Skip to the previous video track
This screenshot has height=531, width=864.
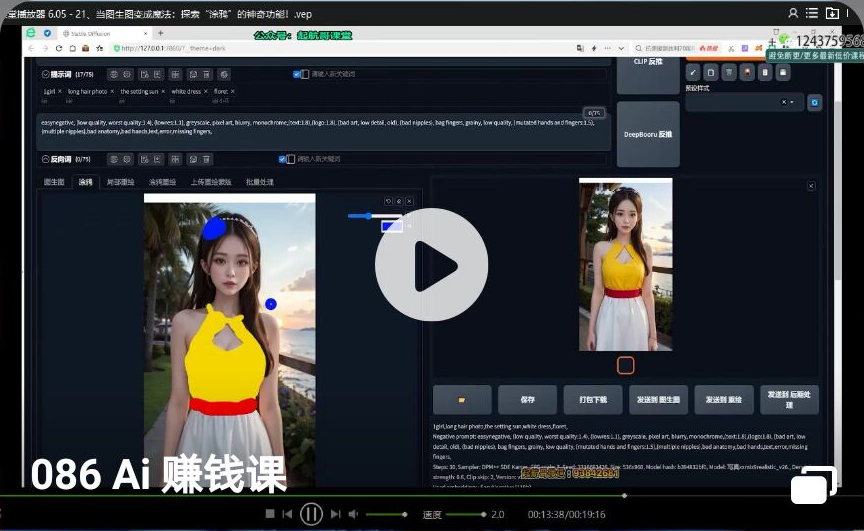(288, 514)
